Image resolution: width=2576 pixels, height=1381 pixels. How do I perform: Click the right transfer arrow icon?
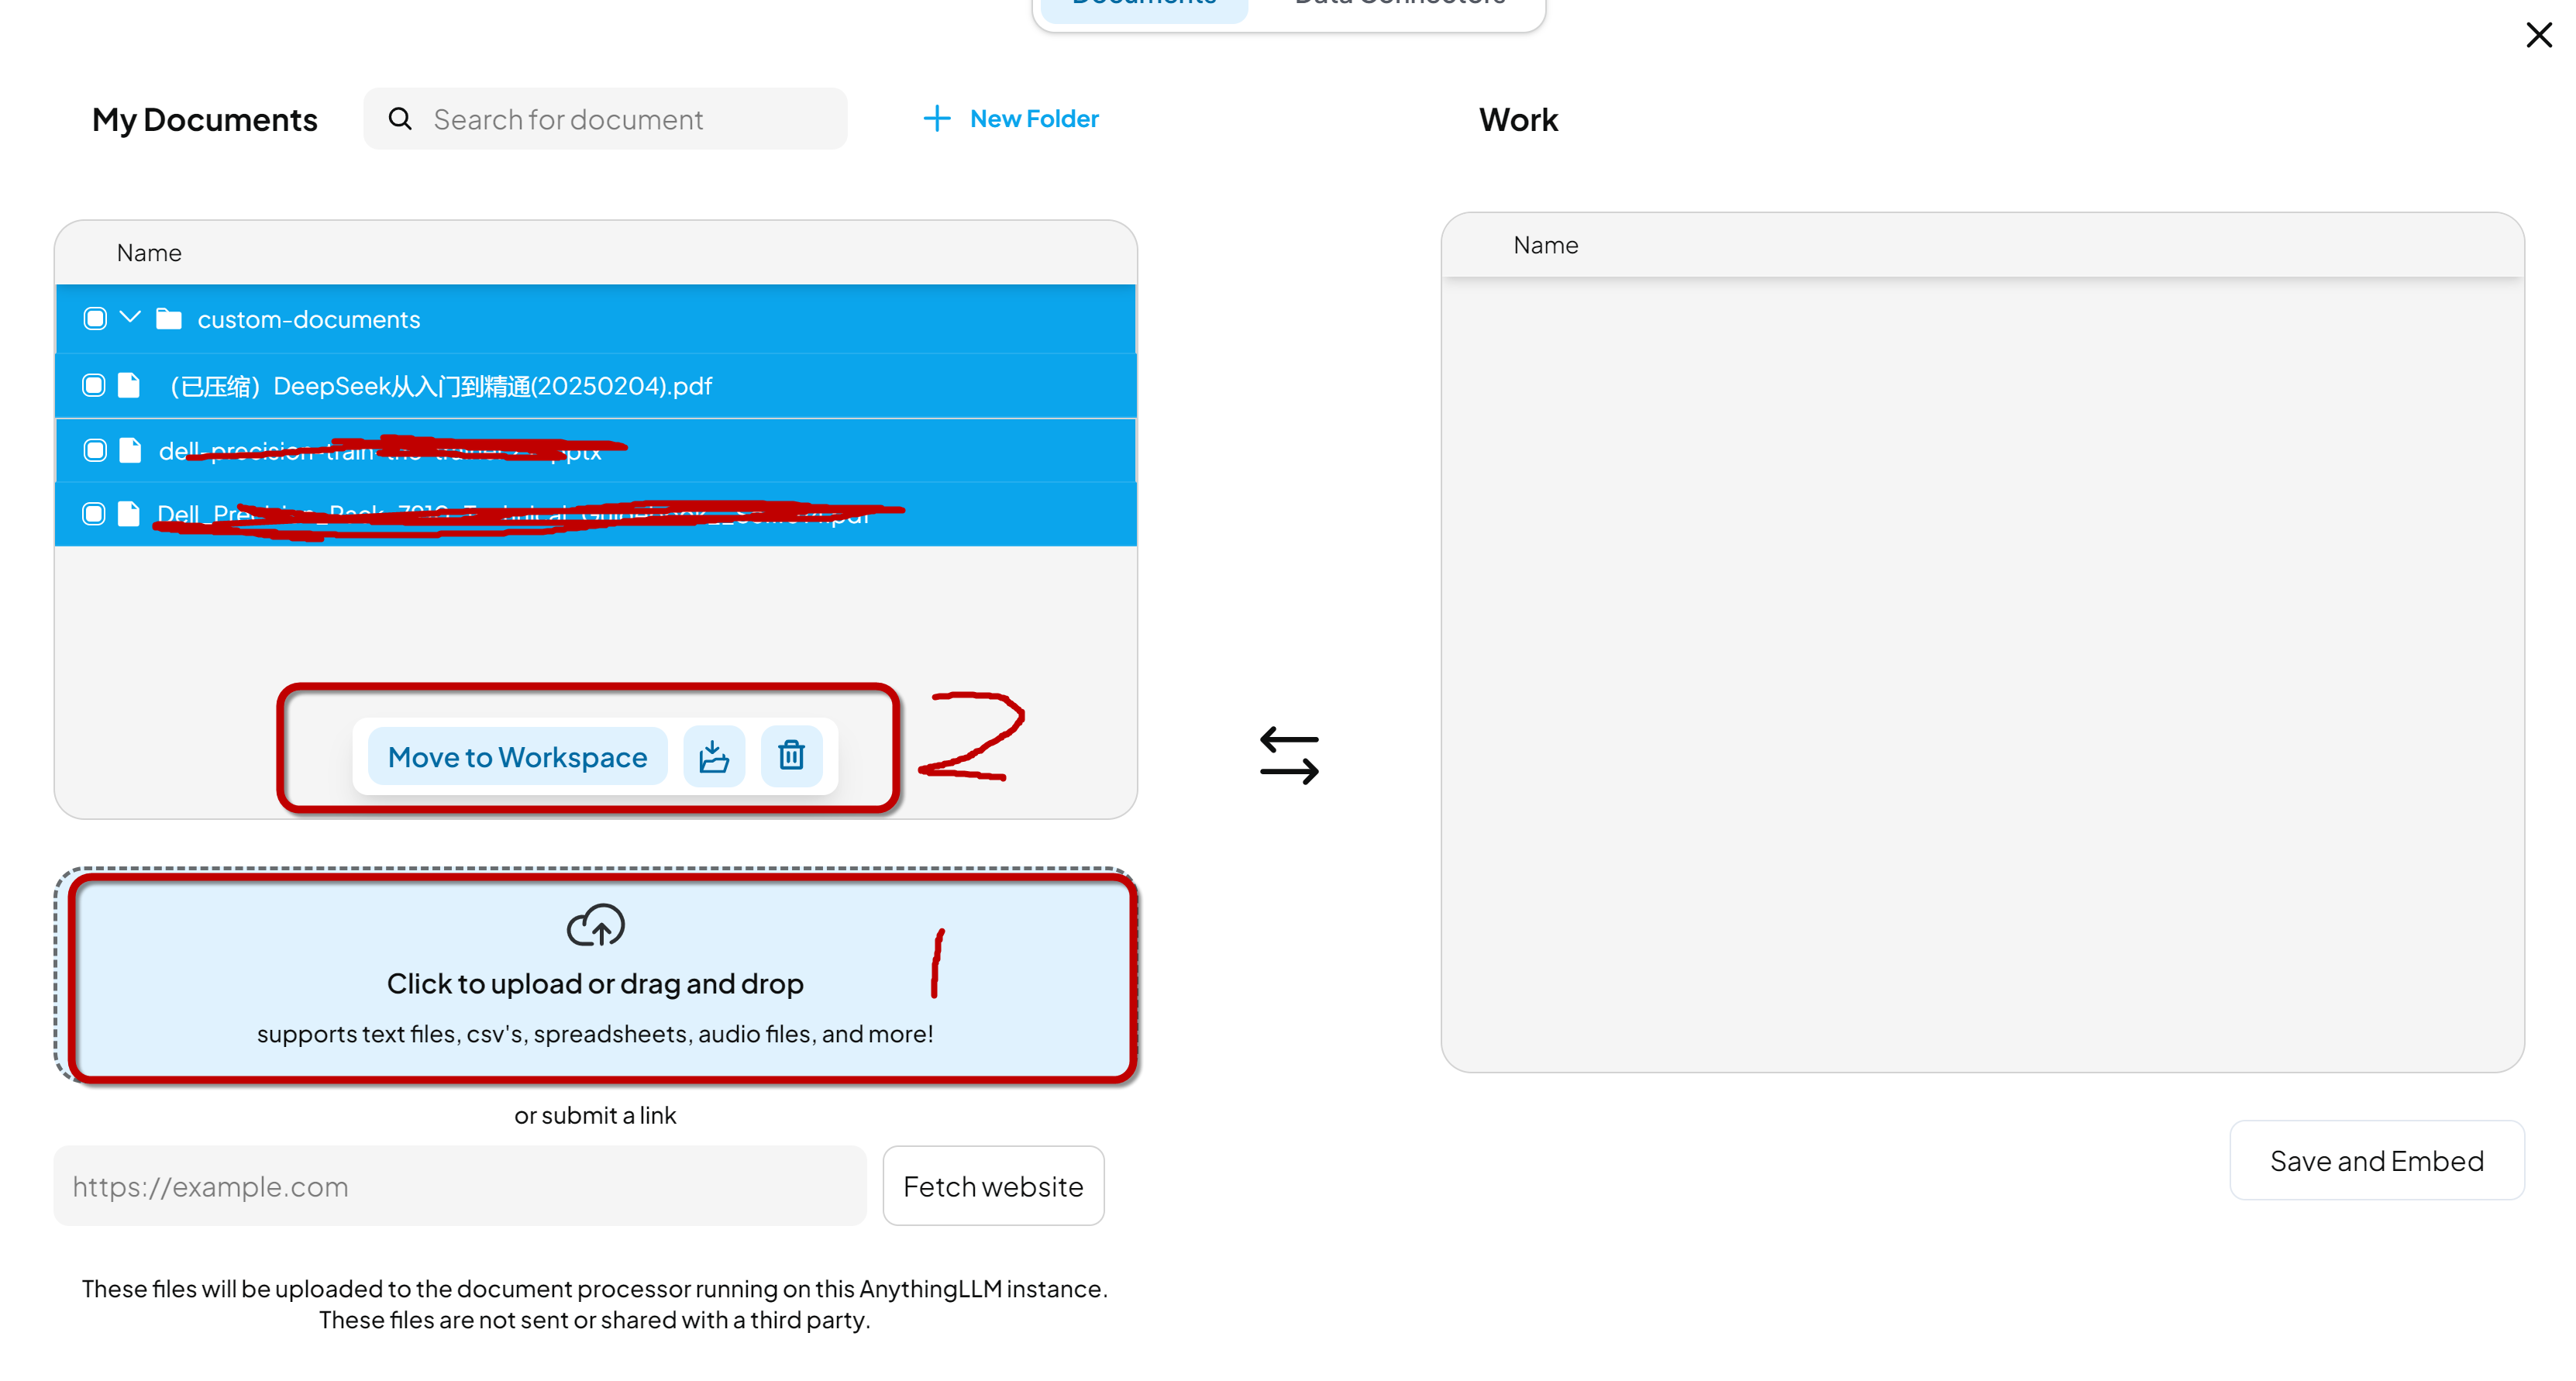pyautogui.click(x=1288, y=770)
